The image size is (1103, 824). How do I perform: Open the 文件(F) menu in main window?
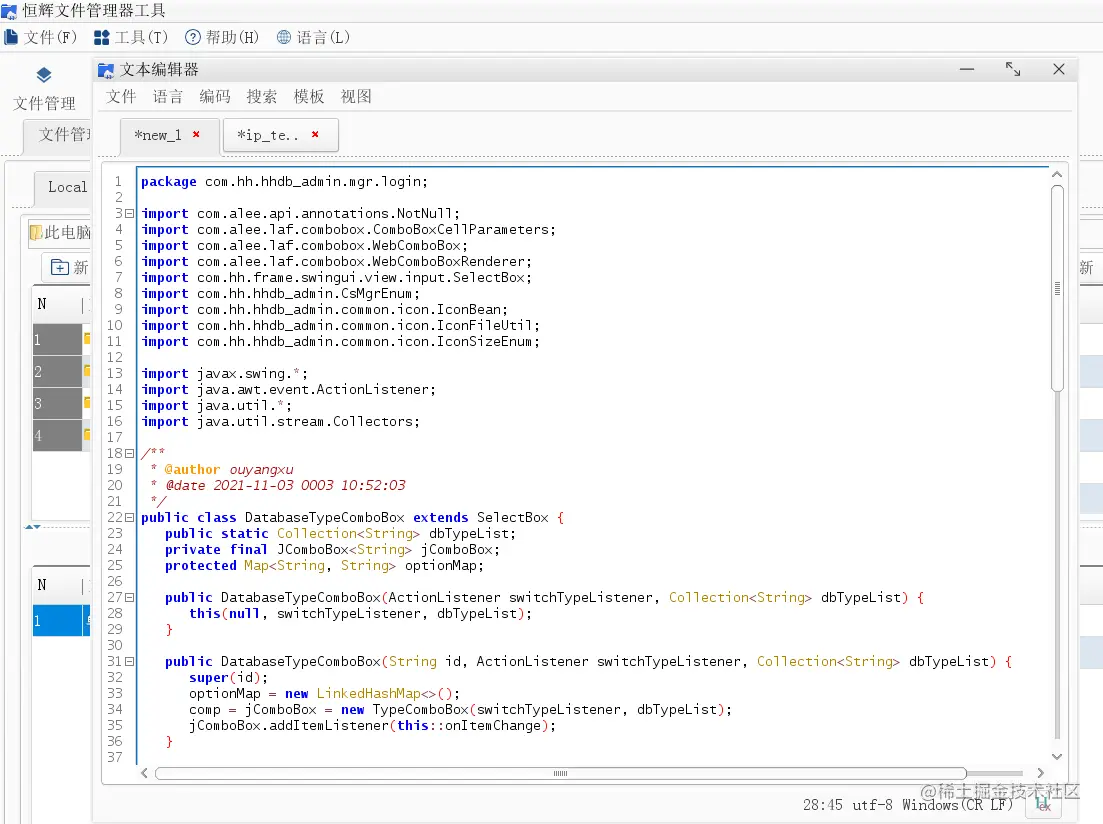(x=40, y=37)
